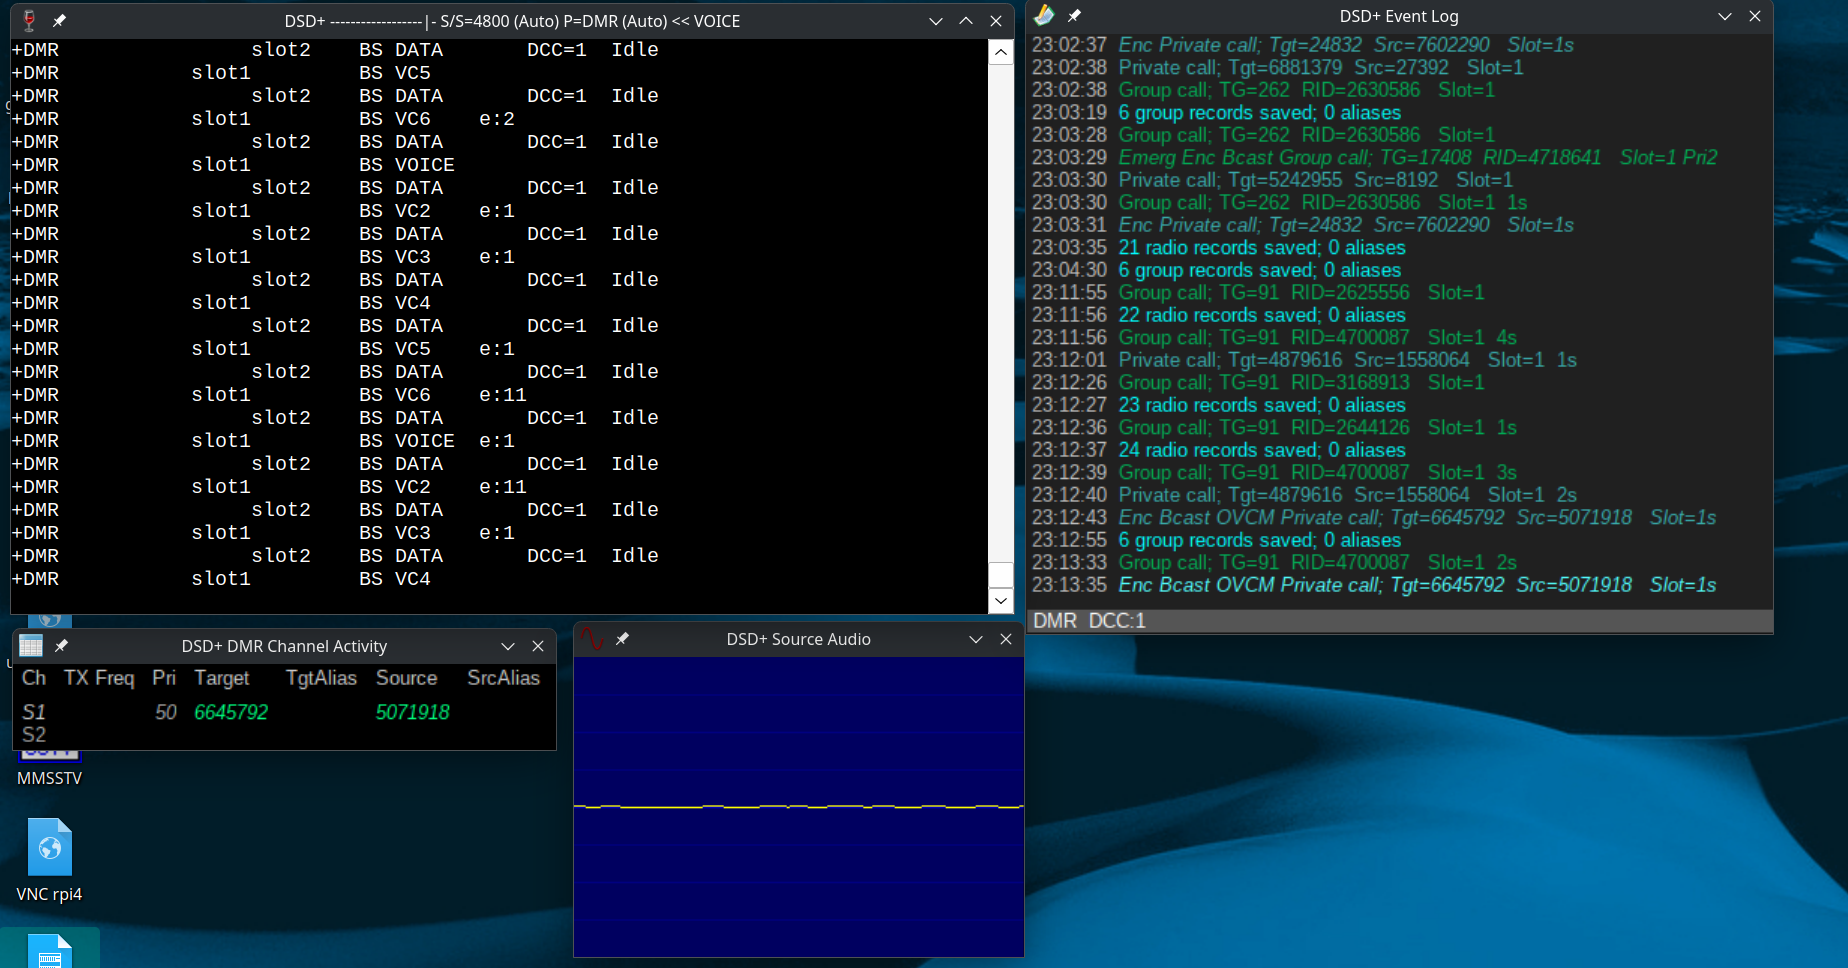The width and height of the screenshot is (1848, 968).
Task: Click priority value 50 in S1 row
Action: tap(166, 712)
